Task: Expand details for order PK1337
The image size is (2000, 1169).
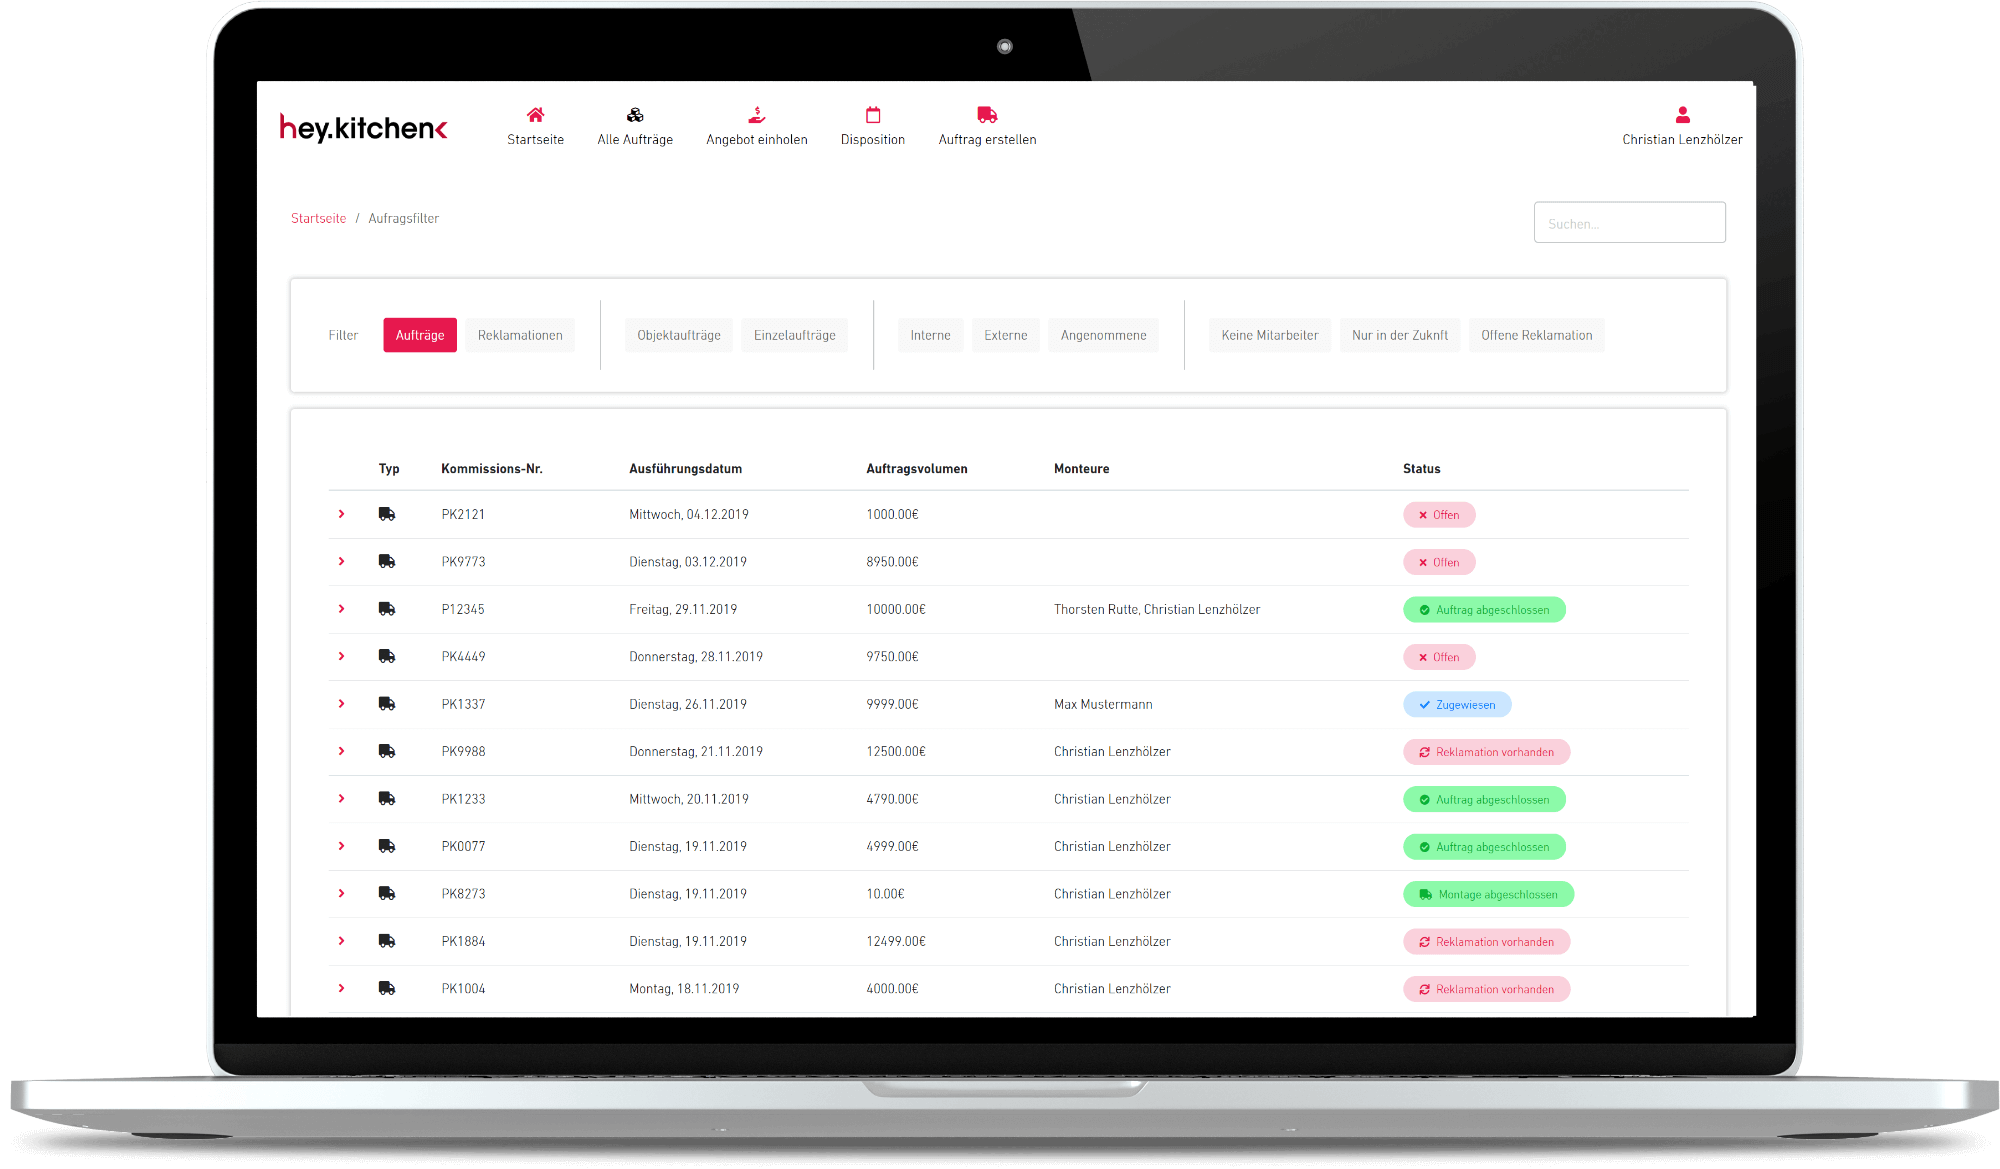Action: coord(341,704)
